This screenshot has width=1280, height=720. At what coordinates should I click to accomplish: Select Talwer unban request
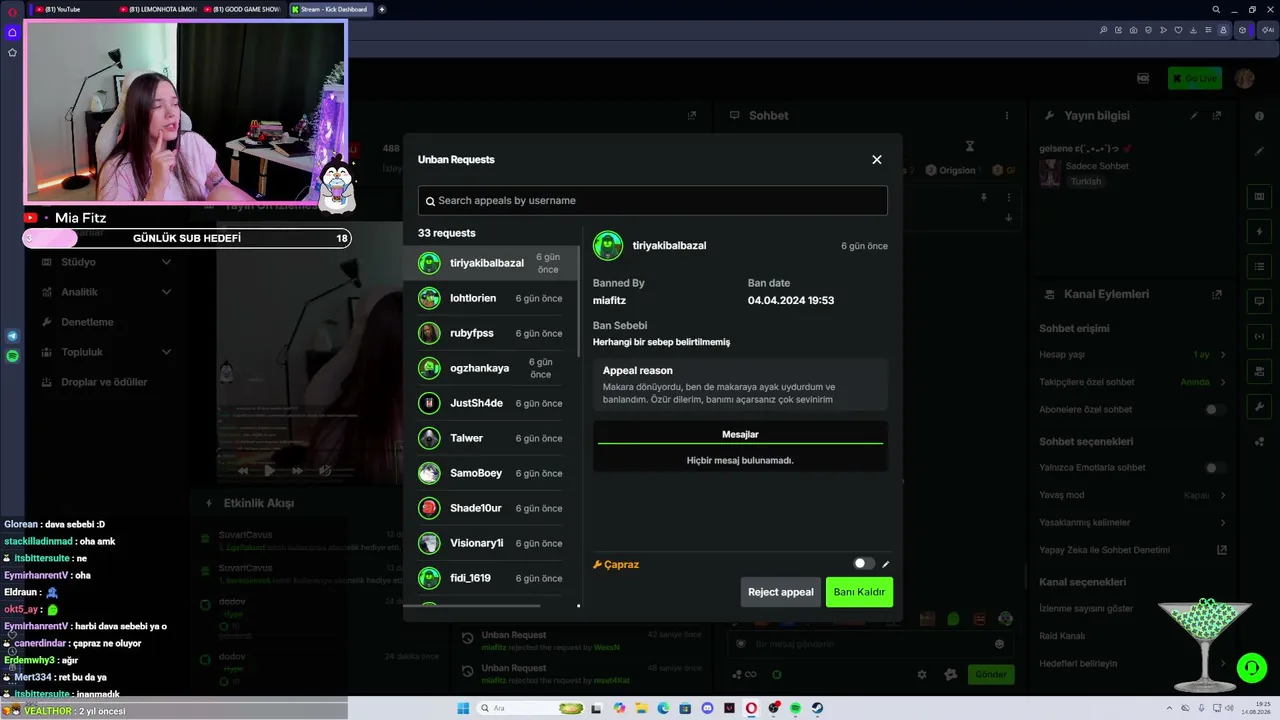pos(490,438)
